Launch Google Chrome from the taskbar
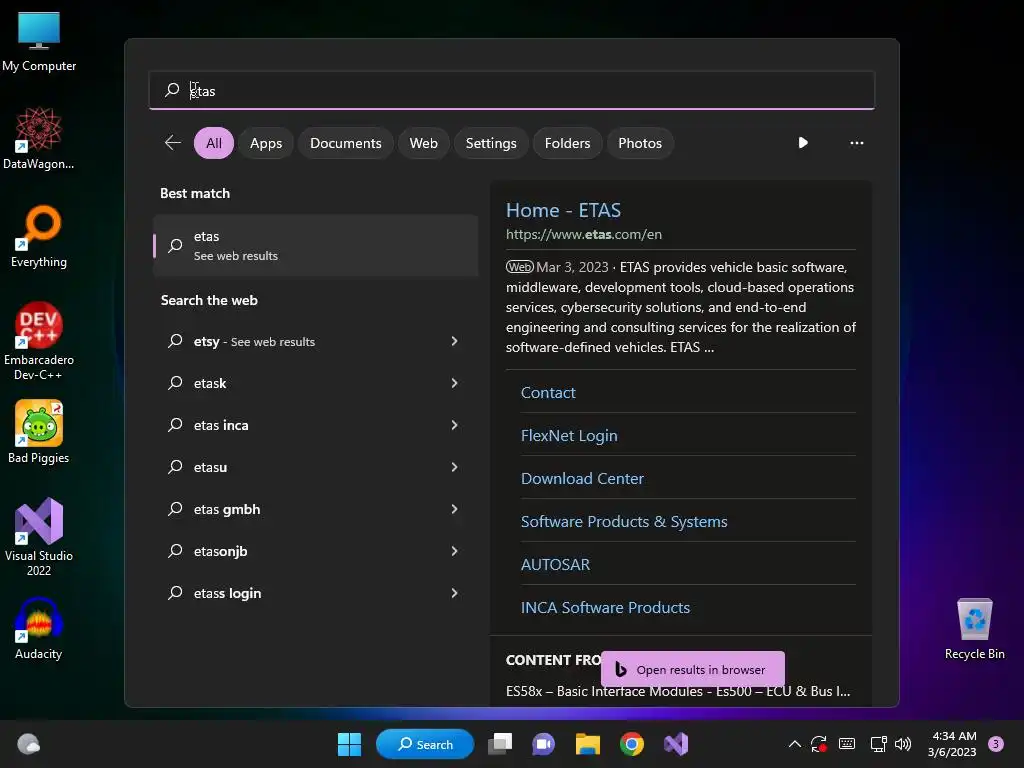Viewport: 1024px width, 768px height. (632, 744)
